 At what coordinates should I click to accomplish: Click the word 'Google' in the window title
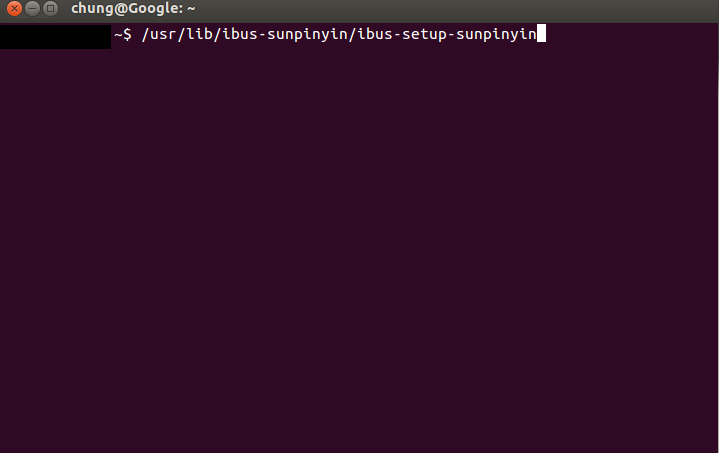click(153, 9)
